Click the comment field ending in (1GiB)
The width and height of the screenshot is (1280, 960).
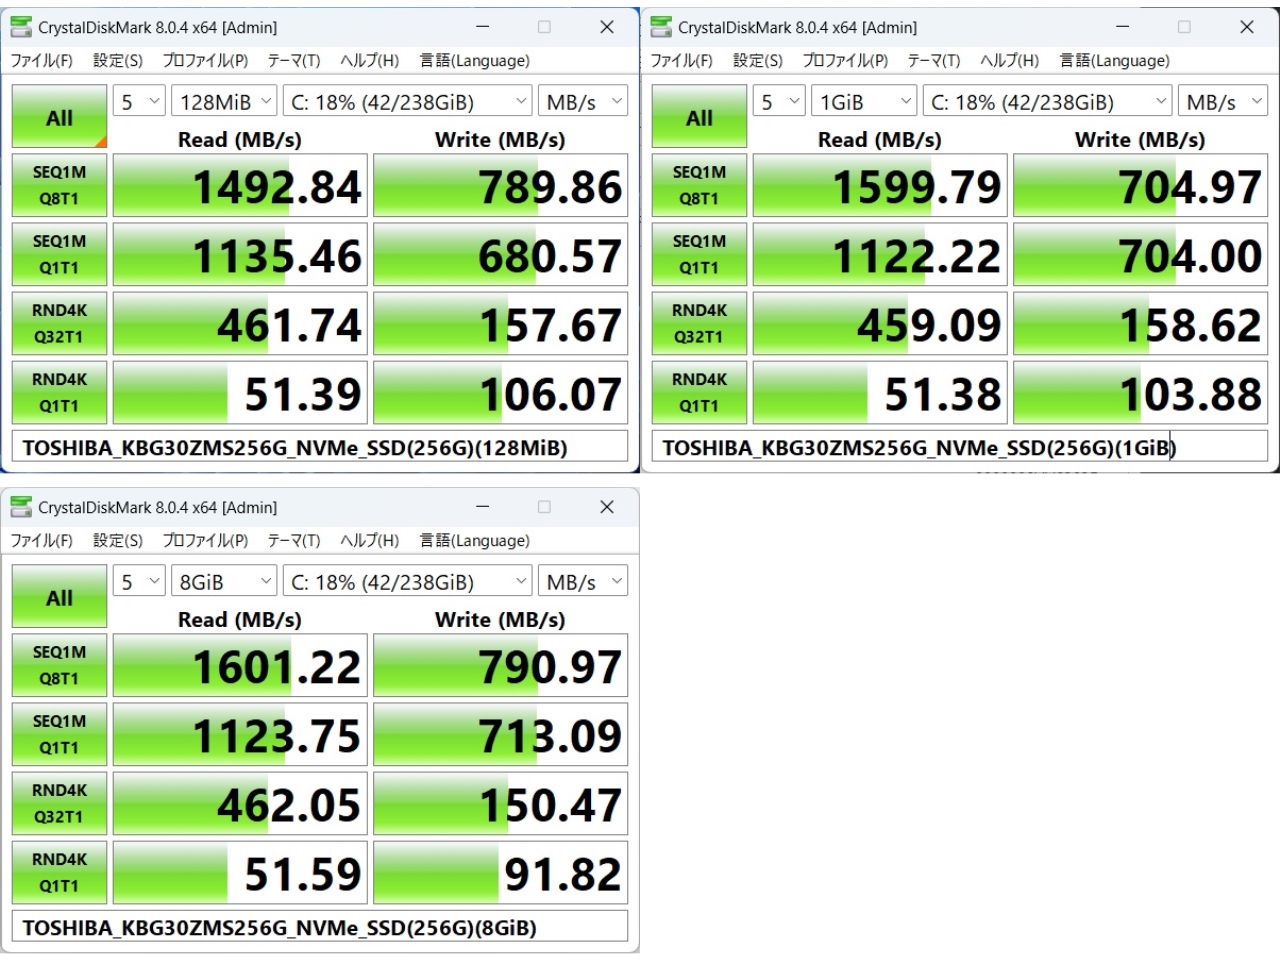point(960,447)
